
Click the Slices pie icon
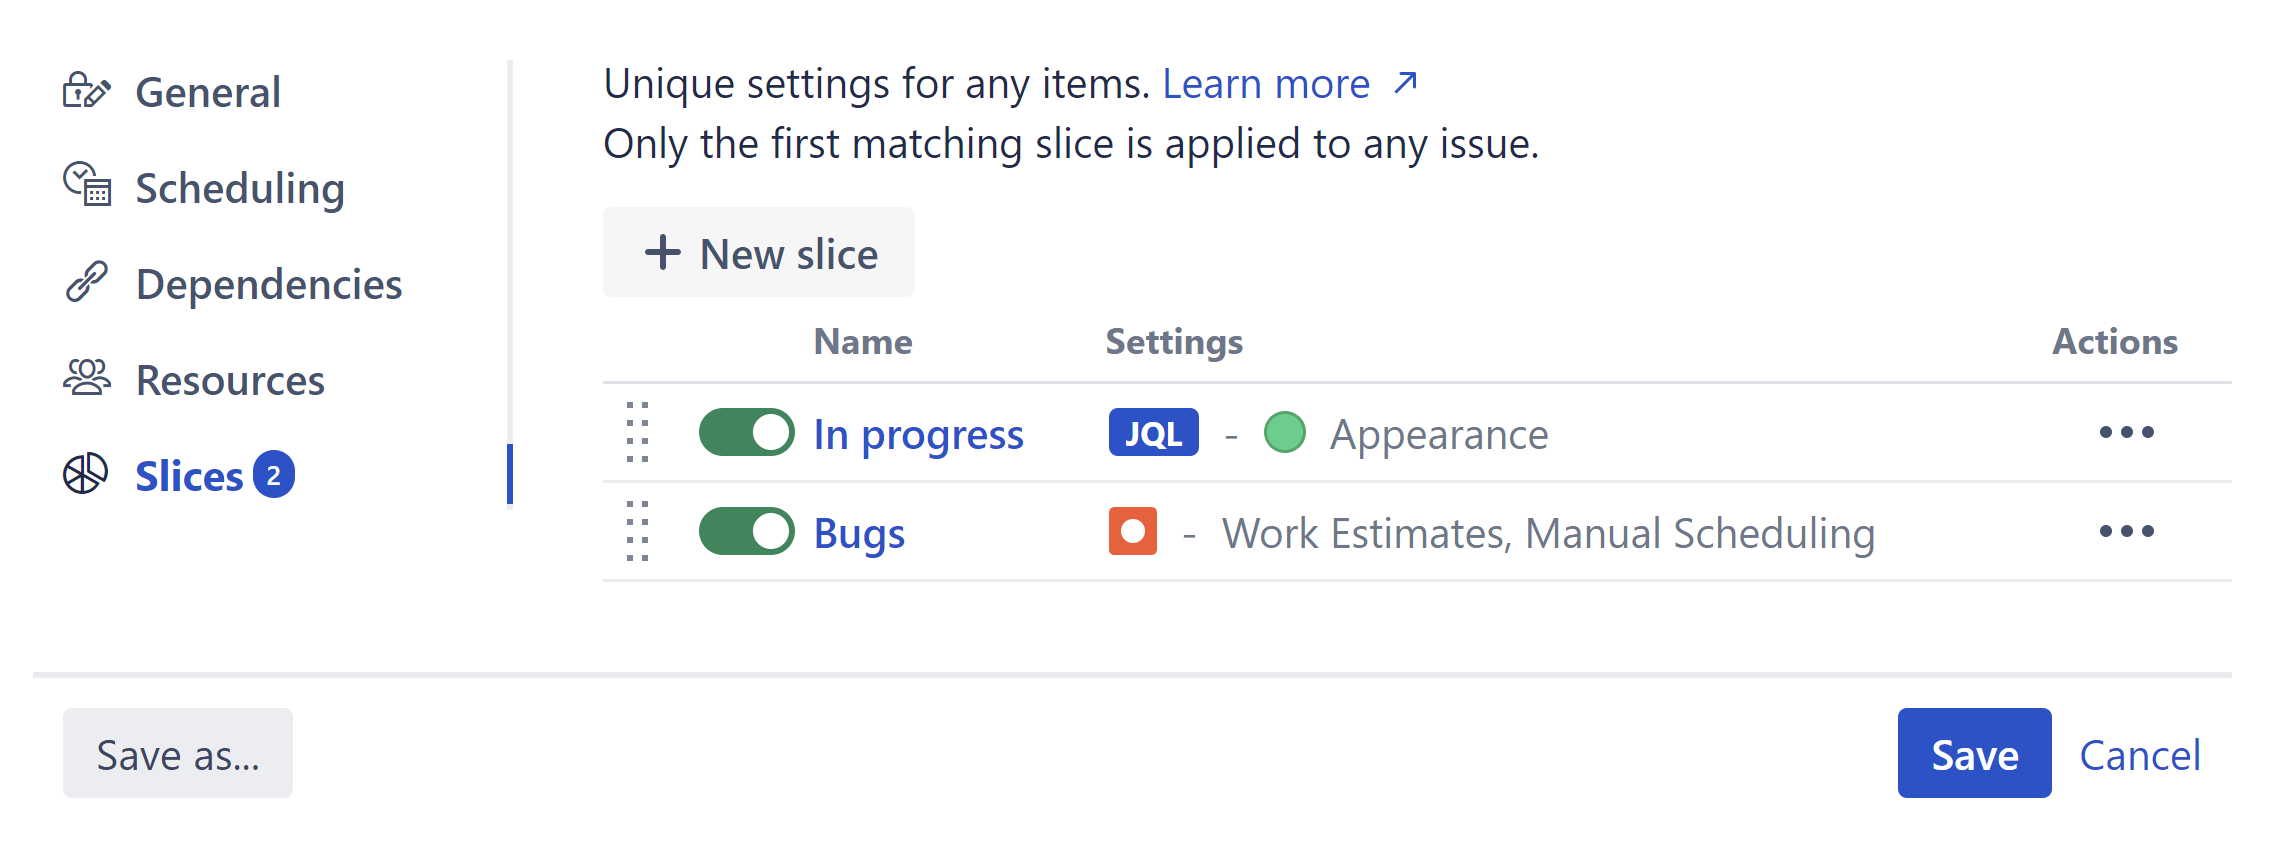pyautogui.click(x=86, y=474)
